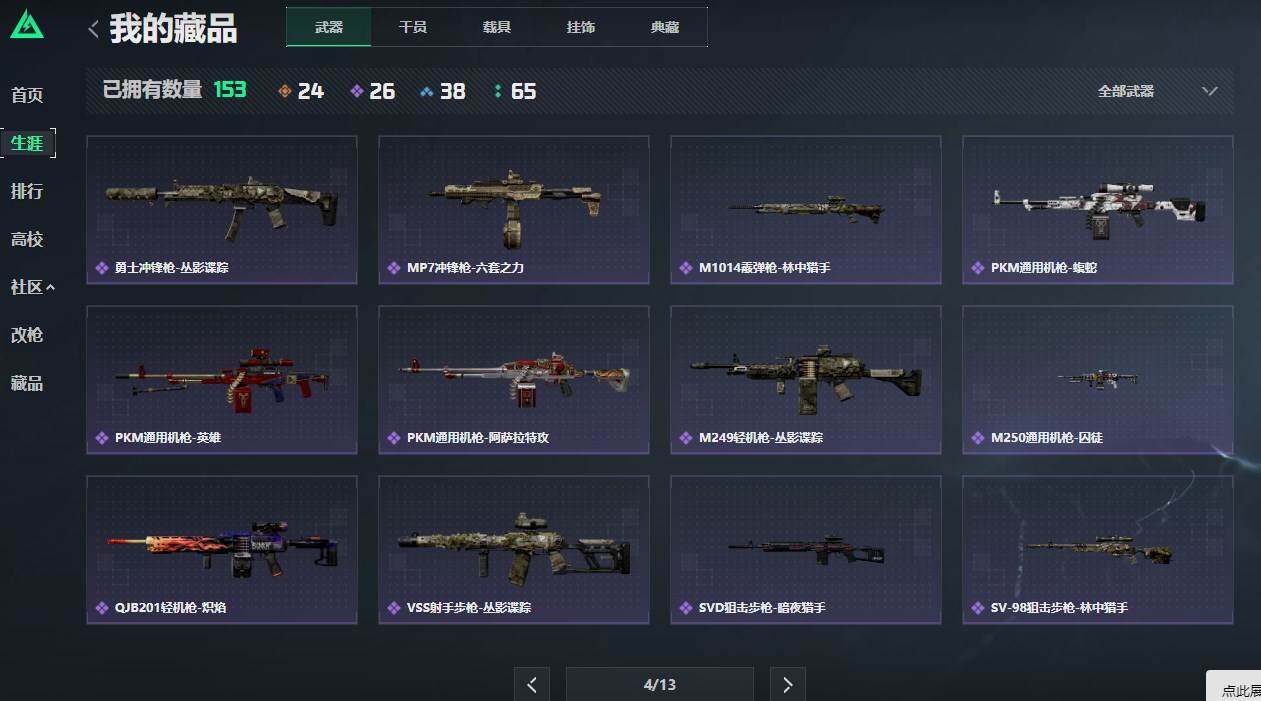Open the 排行 sidebar item
This screenshot has height=701, width=1261.
(x=27, y=191)
